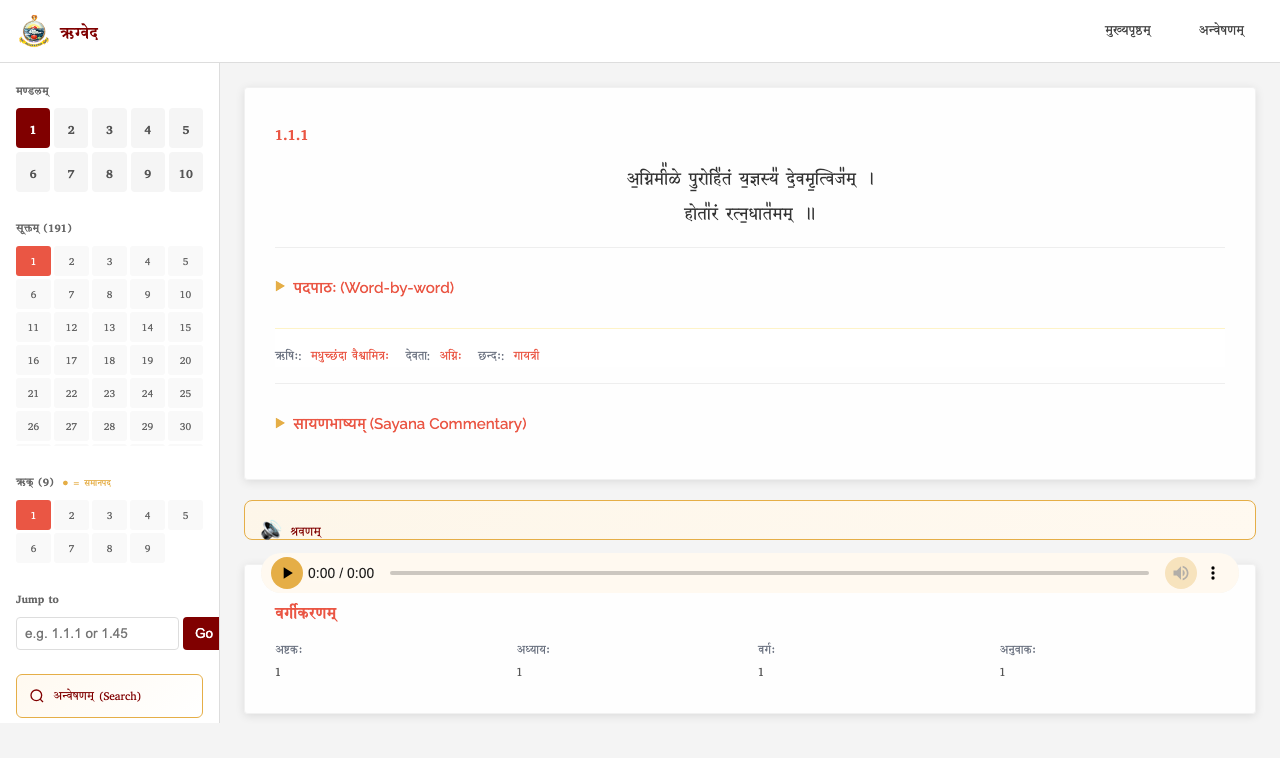
Task: Play the verse audio recording
Action: pos(287,573)
